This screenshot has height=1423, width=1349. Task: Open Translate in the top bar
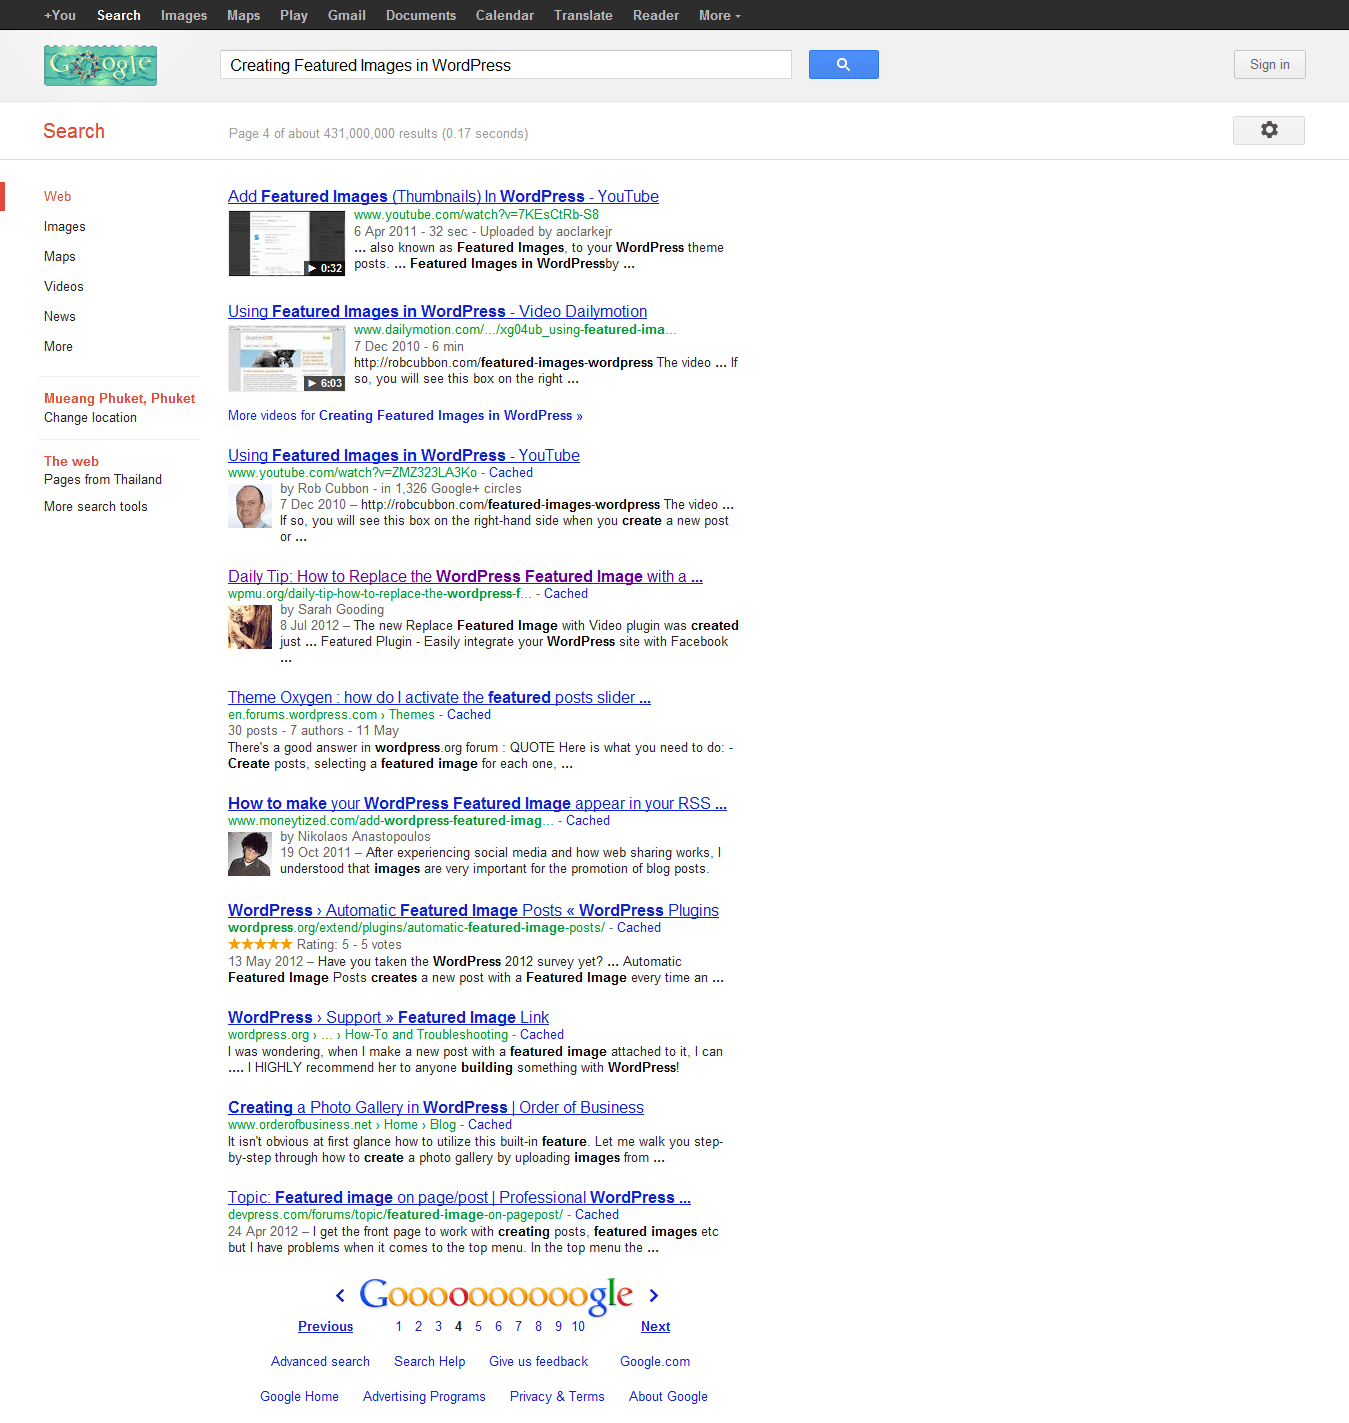tap(583, 15)
